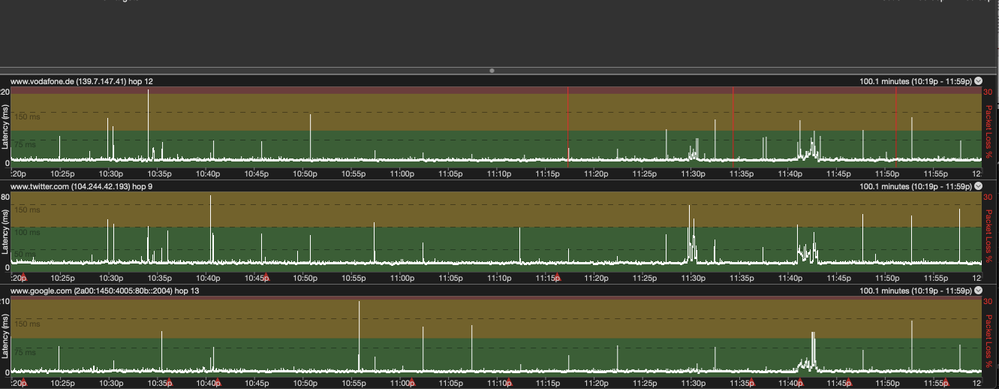Click the red marker at 11:35p in google graph
This screenshot has height=389, width=999.
[x=751, y=382]
